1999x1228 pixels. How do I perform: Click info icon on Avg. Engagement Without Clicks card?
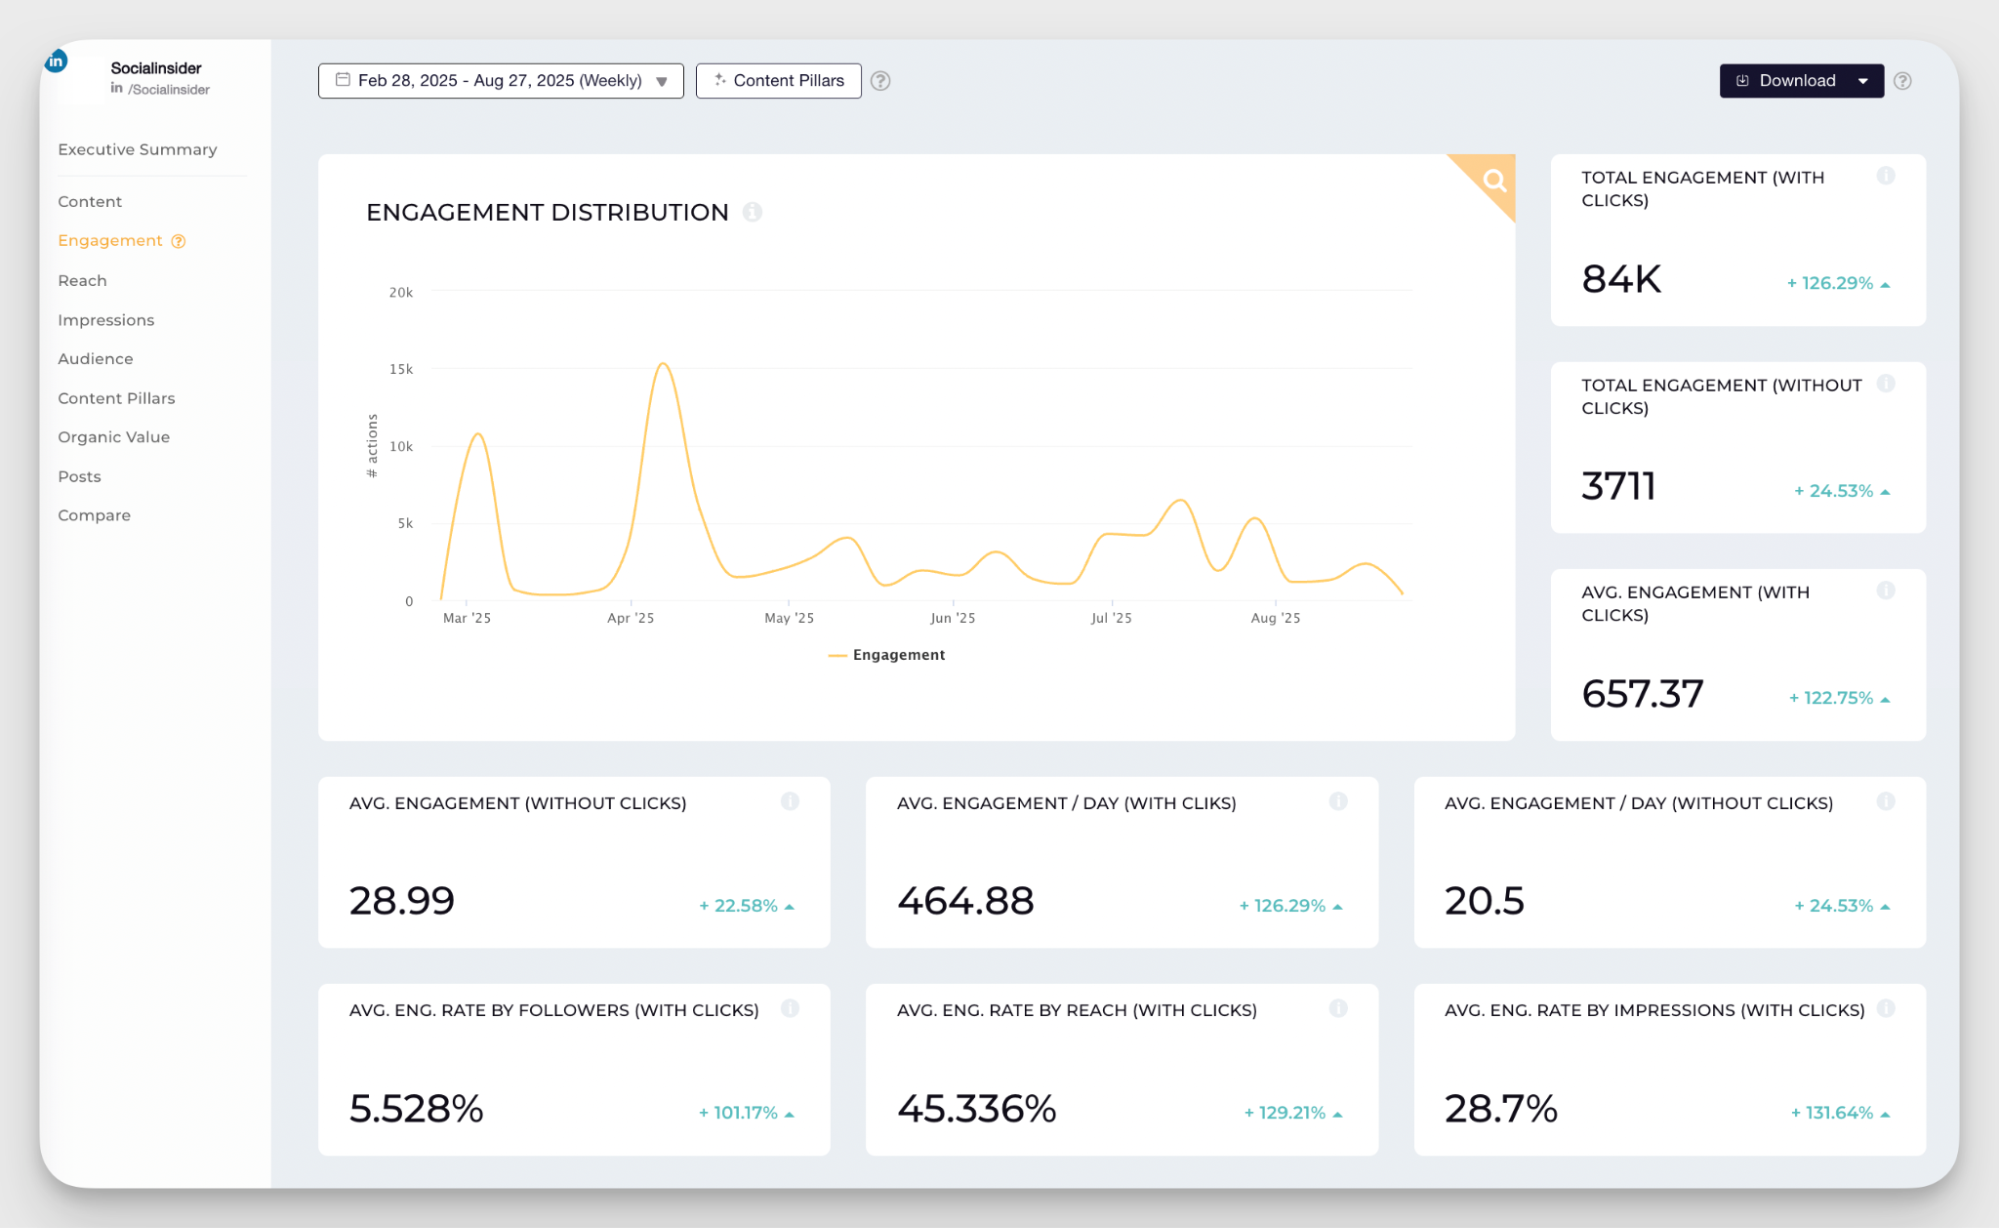click(790, 801)
